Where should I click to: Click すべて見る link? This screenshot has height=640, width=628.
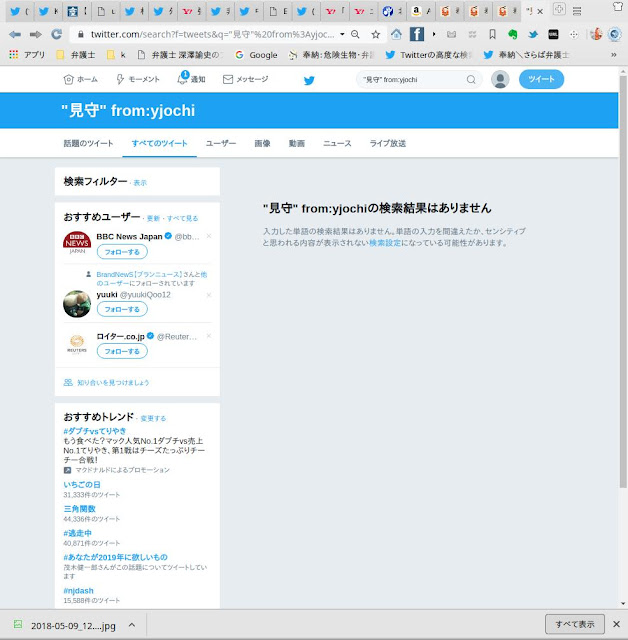(x=182, y=218)
